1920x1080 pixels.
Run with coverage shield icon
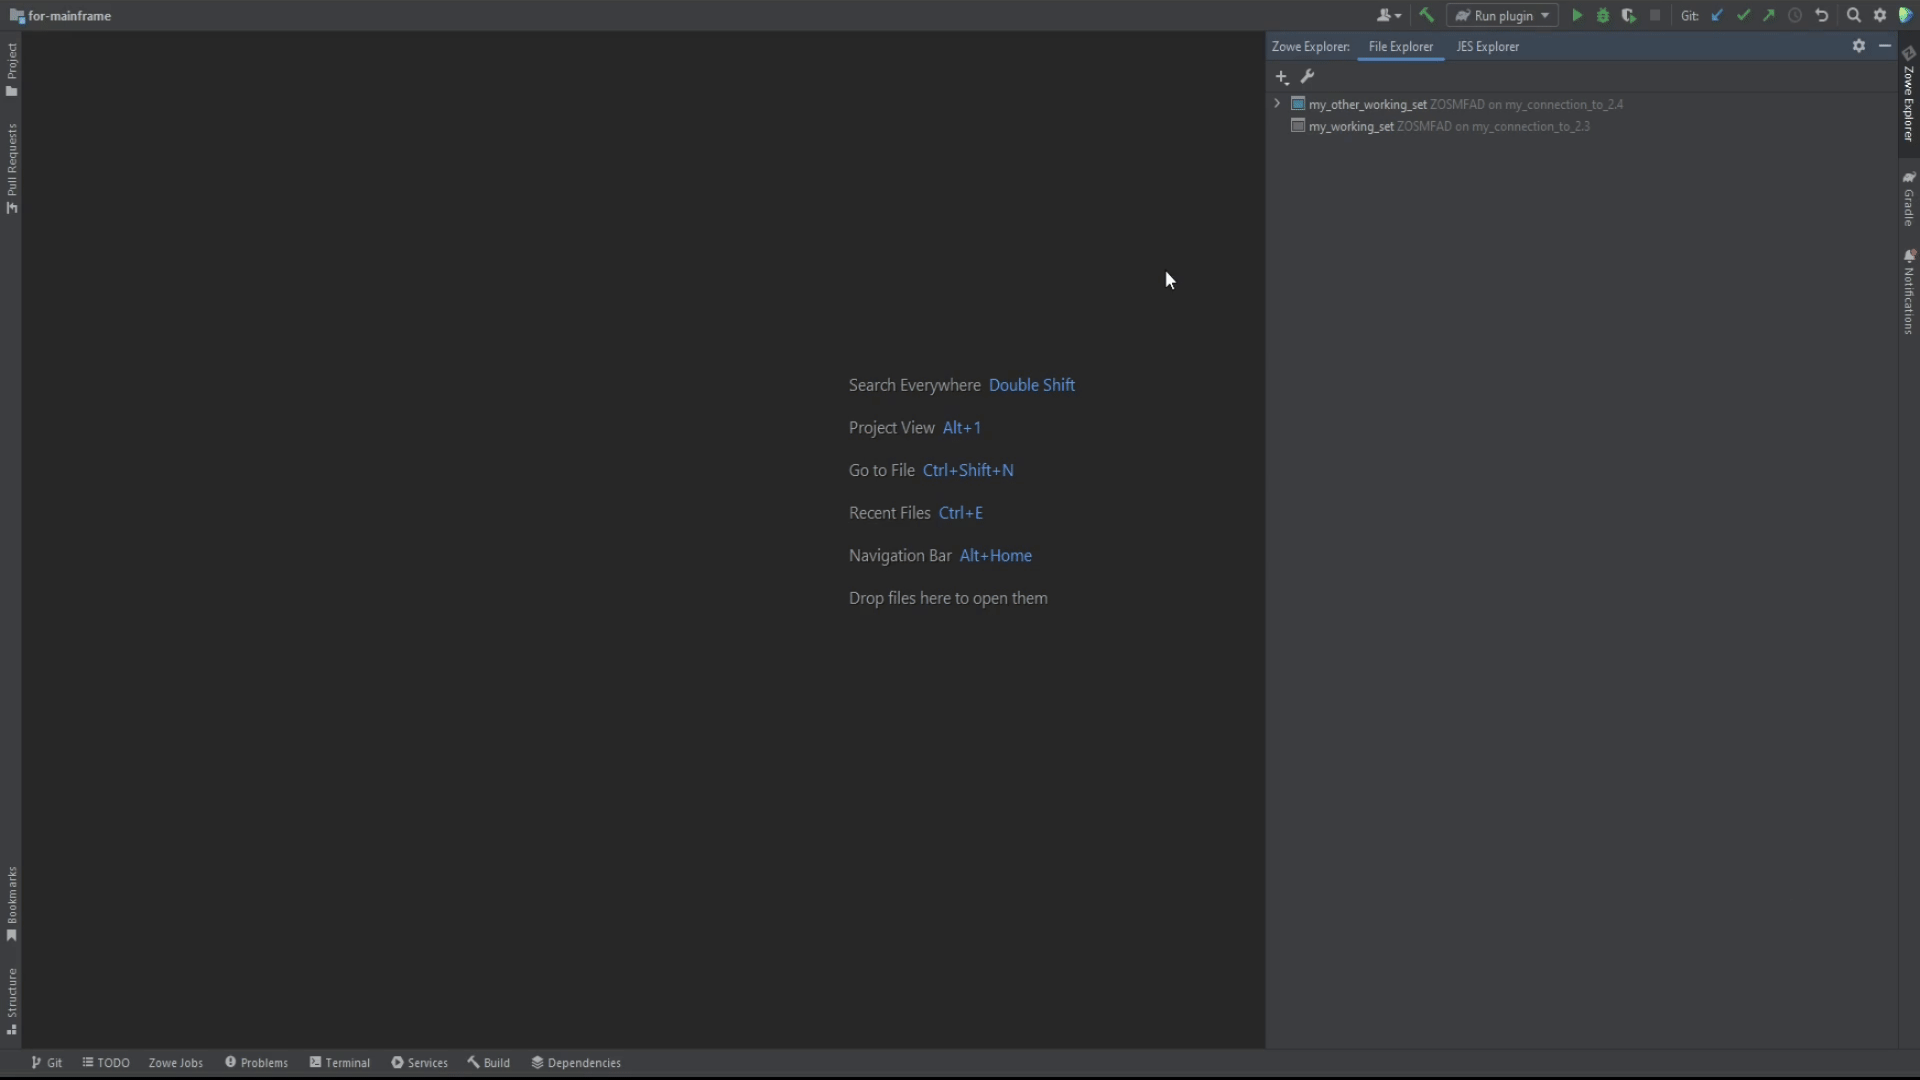(1629, 16)
